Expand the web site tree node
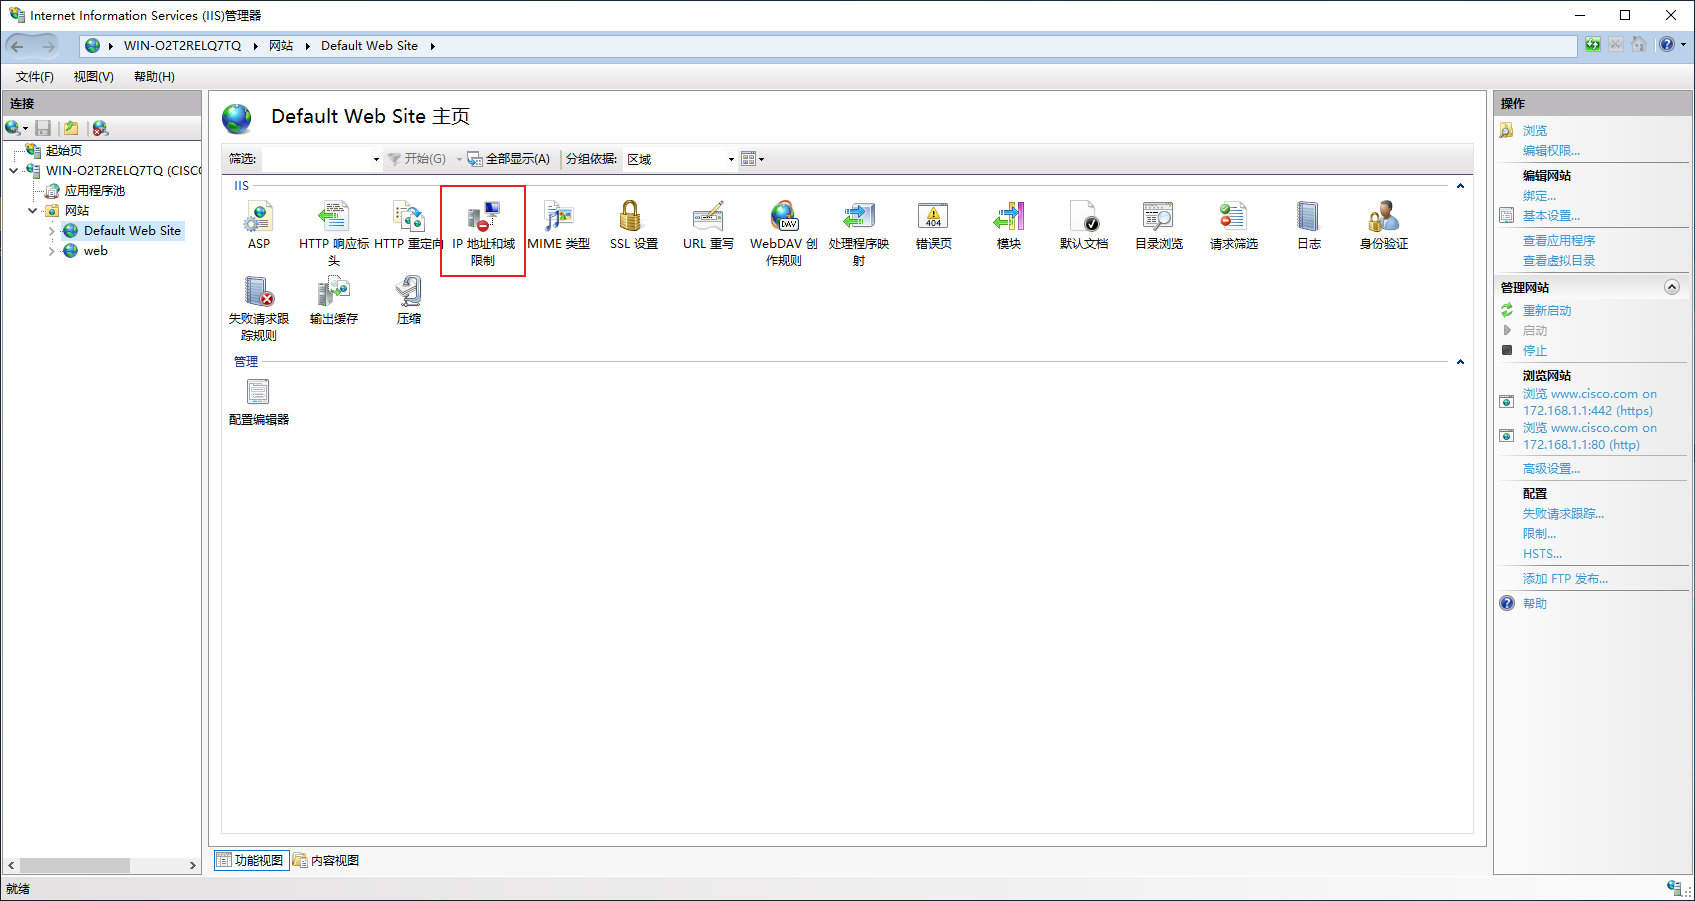The image size is (1695, 901). click(x=51, y=251)
